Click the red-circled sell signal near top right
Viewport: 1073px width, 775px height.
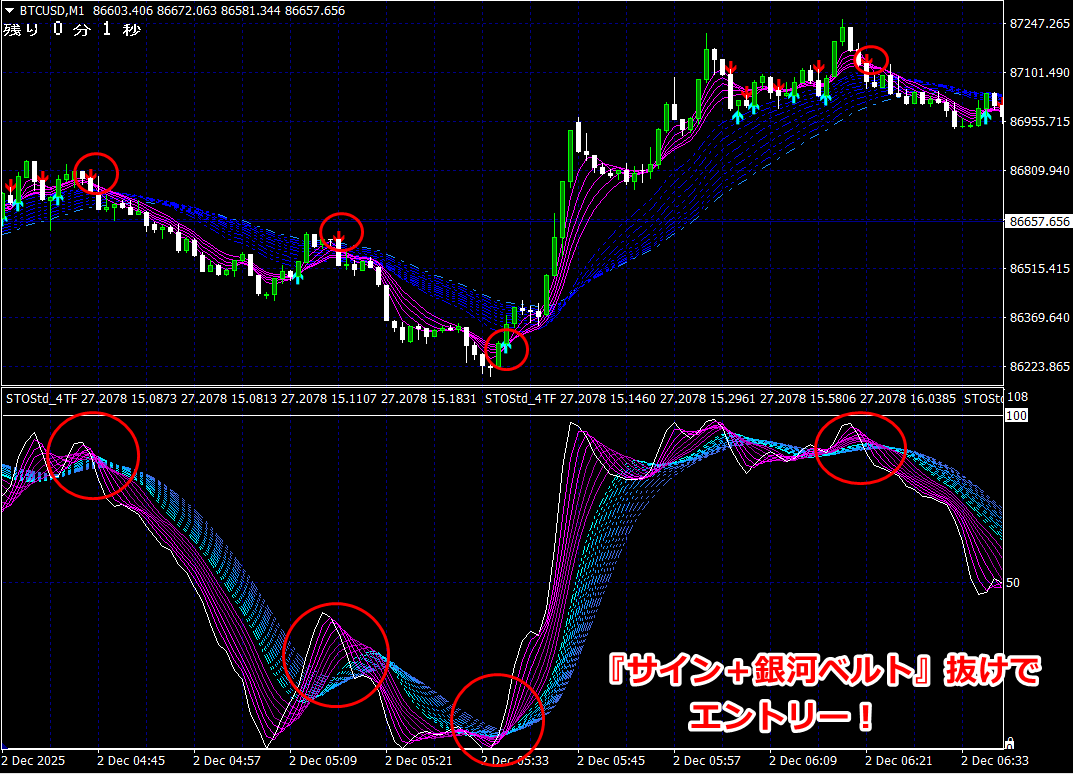click(x=869, y=62)
